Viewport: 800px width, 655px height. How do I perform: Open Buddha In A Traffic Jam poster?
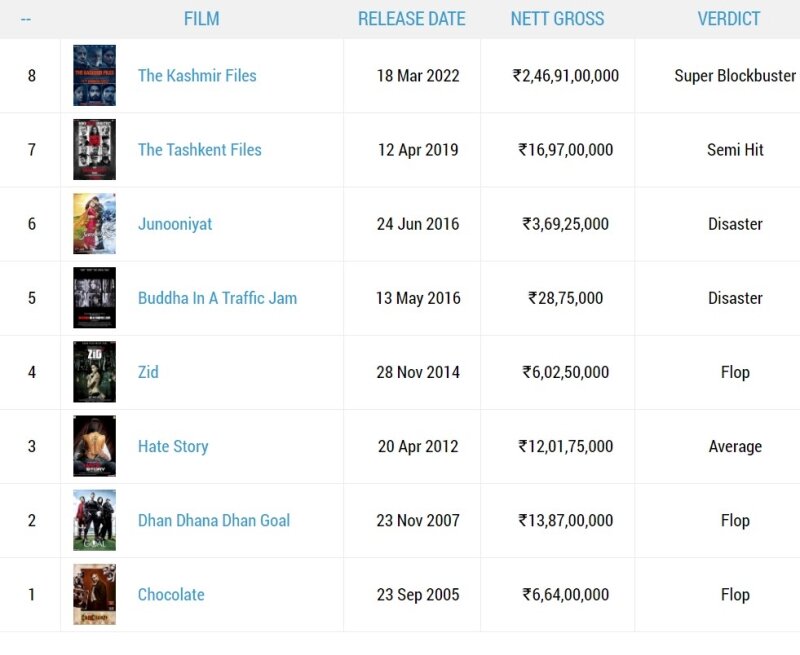click(x=94, y=298)
